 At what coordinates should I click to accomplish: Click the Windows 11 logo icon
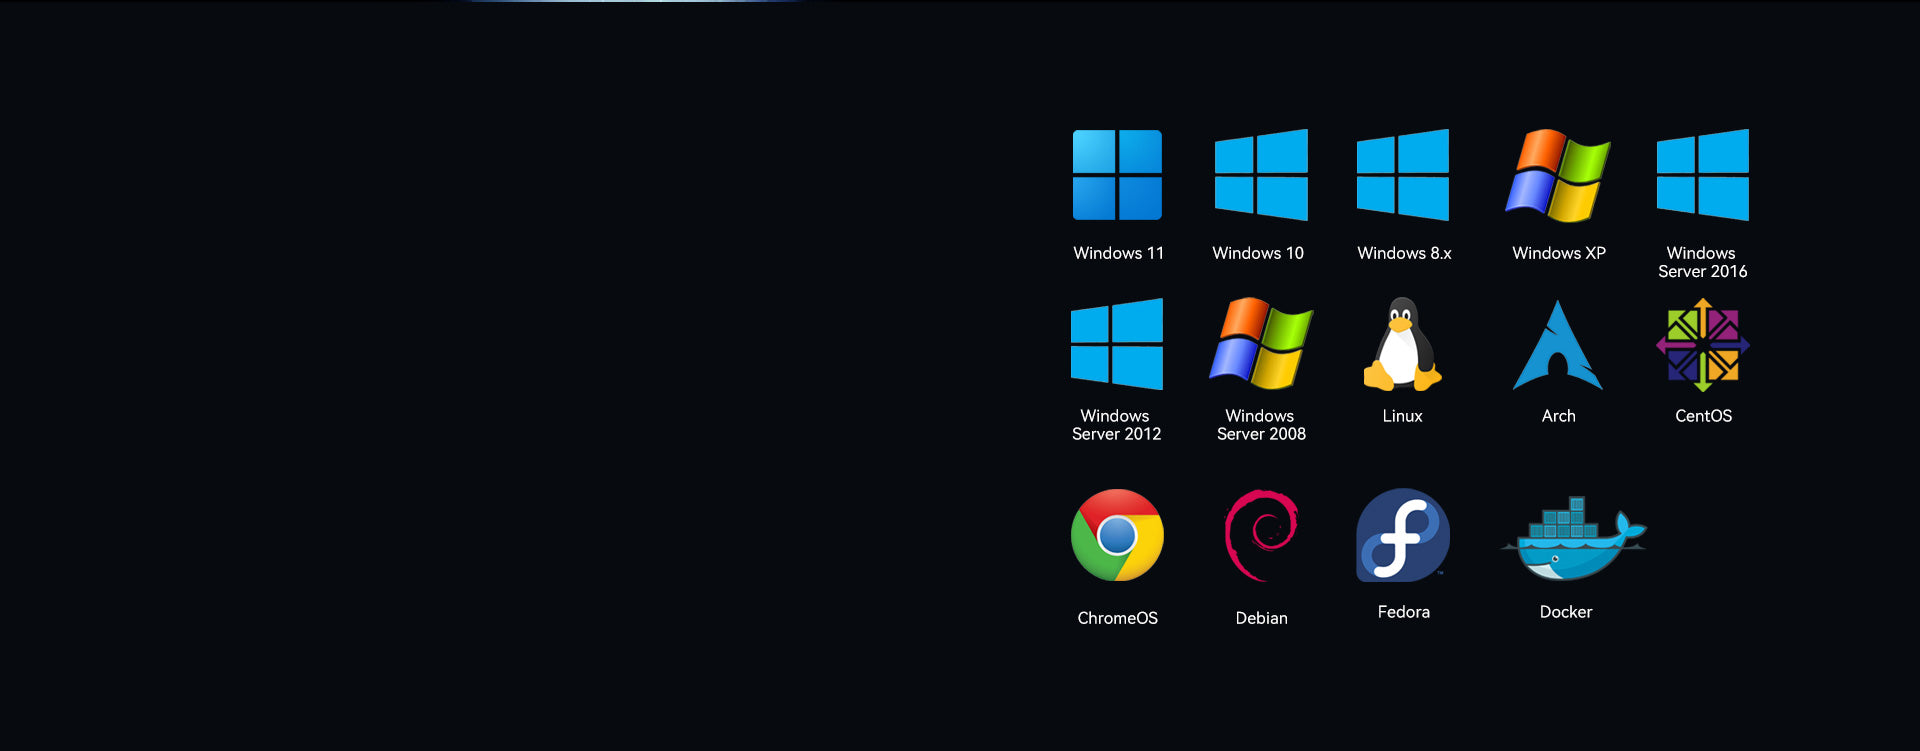tap(1117, 175)
